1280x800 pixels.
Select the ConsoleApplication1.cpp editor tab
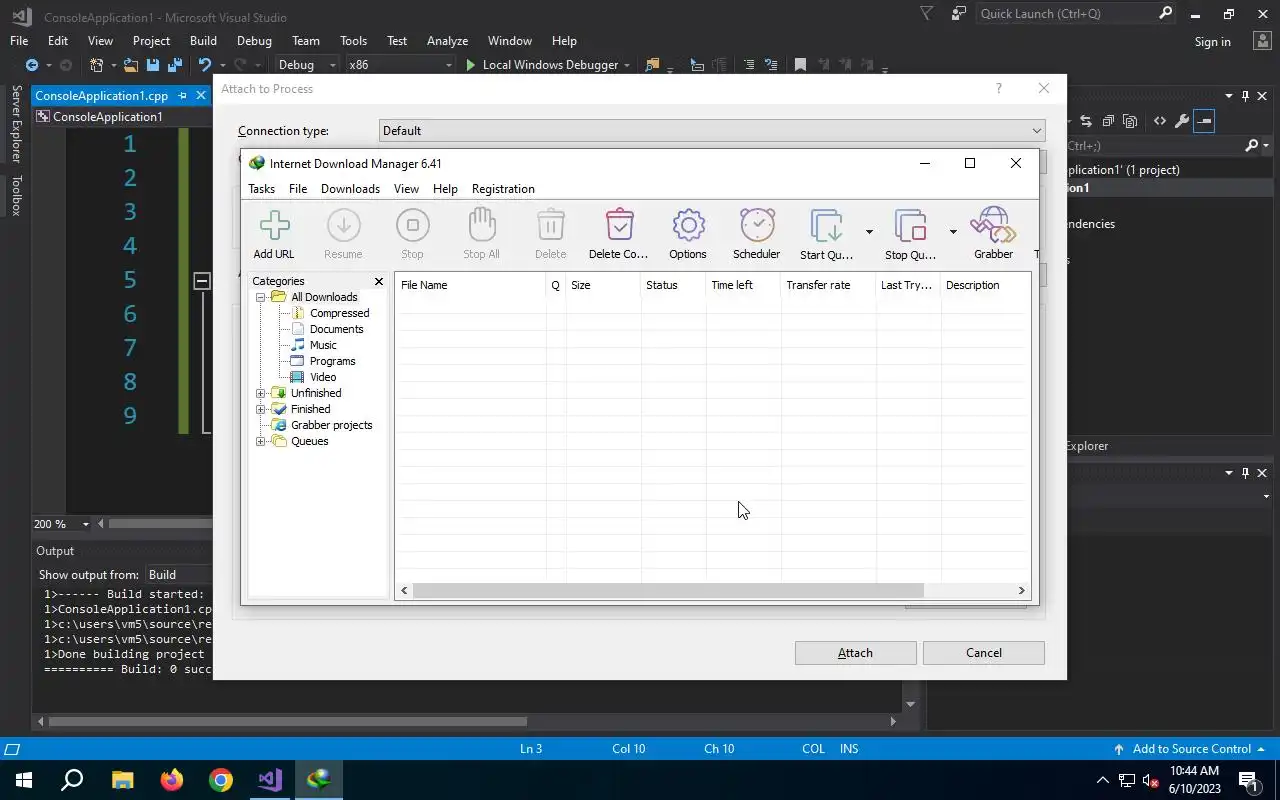[x=102, y=96]
